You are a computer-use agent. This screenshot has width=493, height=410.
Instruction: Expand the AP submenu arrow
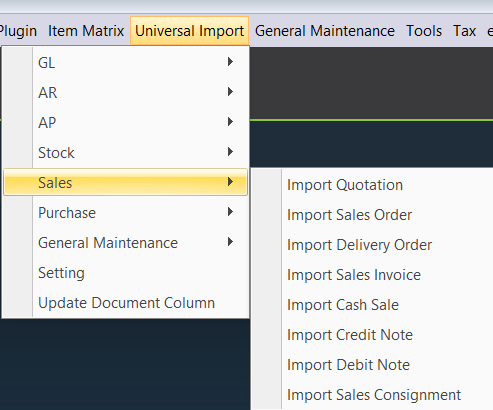pyautogui.click(x=230, y=122)
